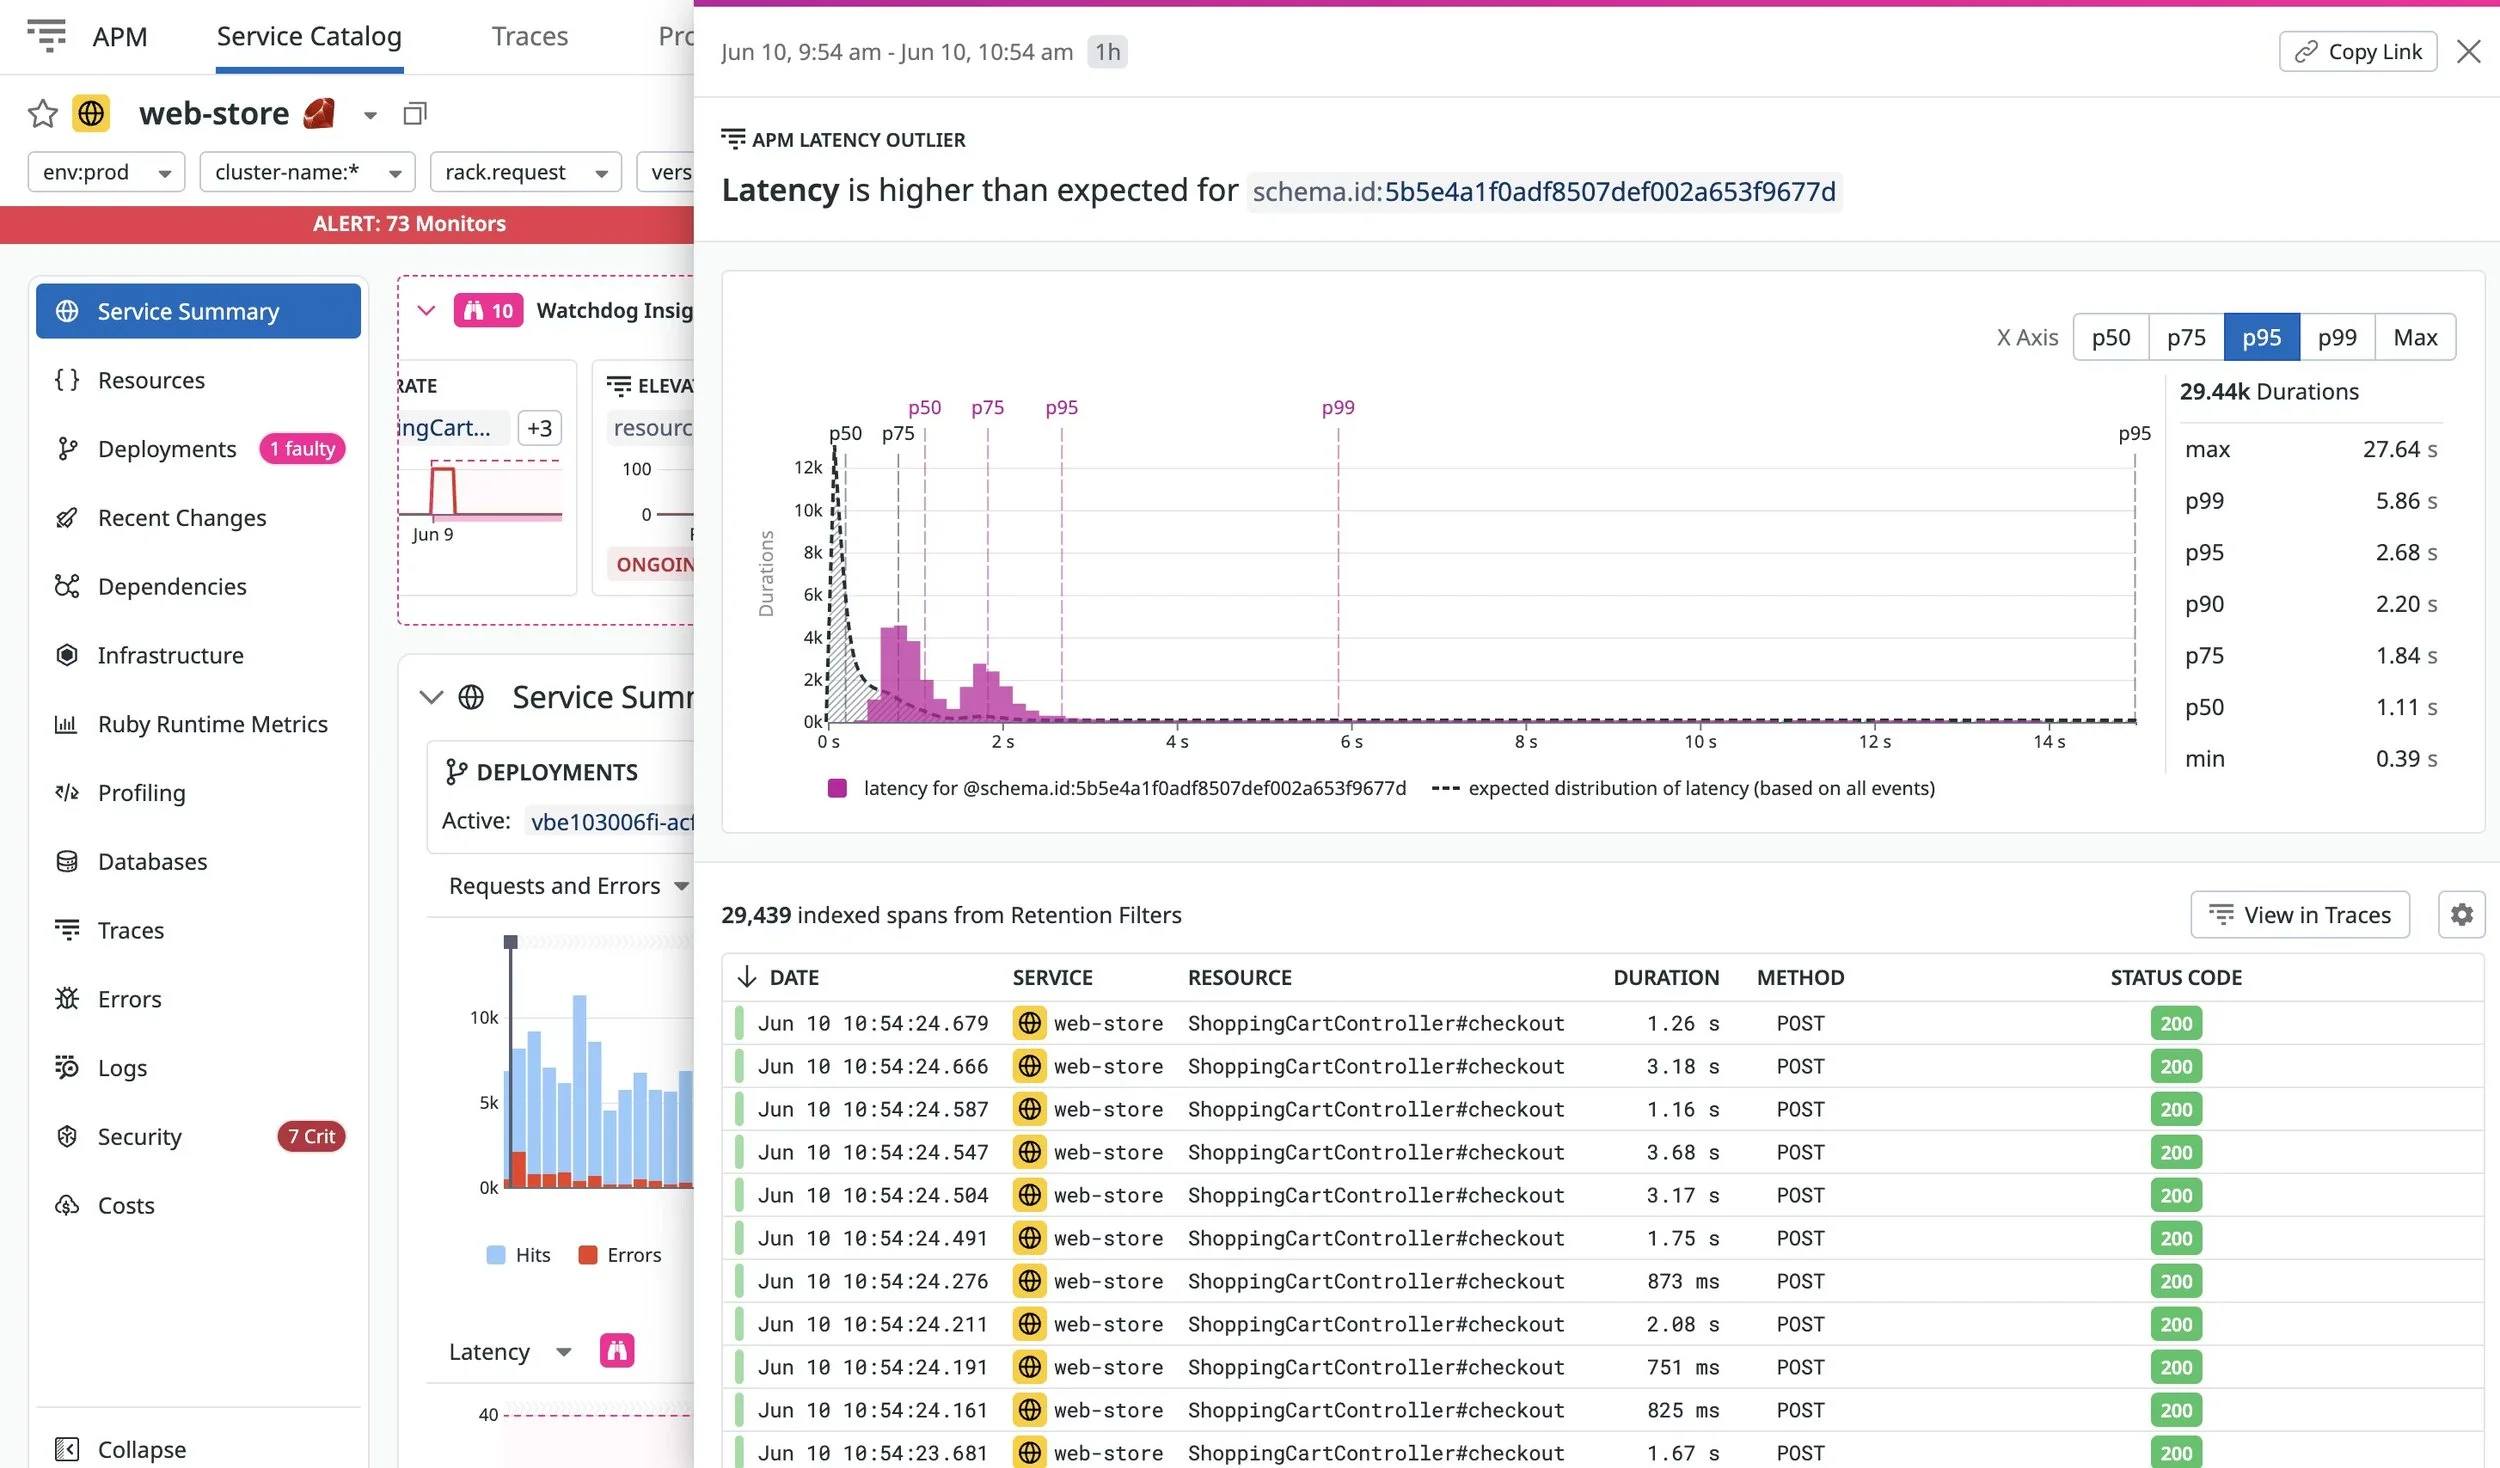The height and width of the screenshot is (1468, 2500).
Task: Collapse the Watchdog Insights panel chevron
Action: pyautogui.click(x=426, y=310)
